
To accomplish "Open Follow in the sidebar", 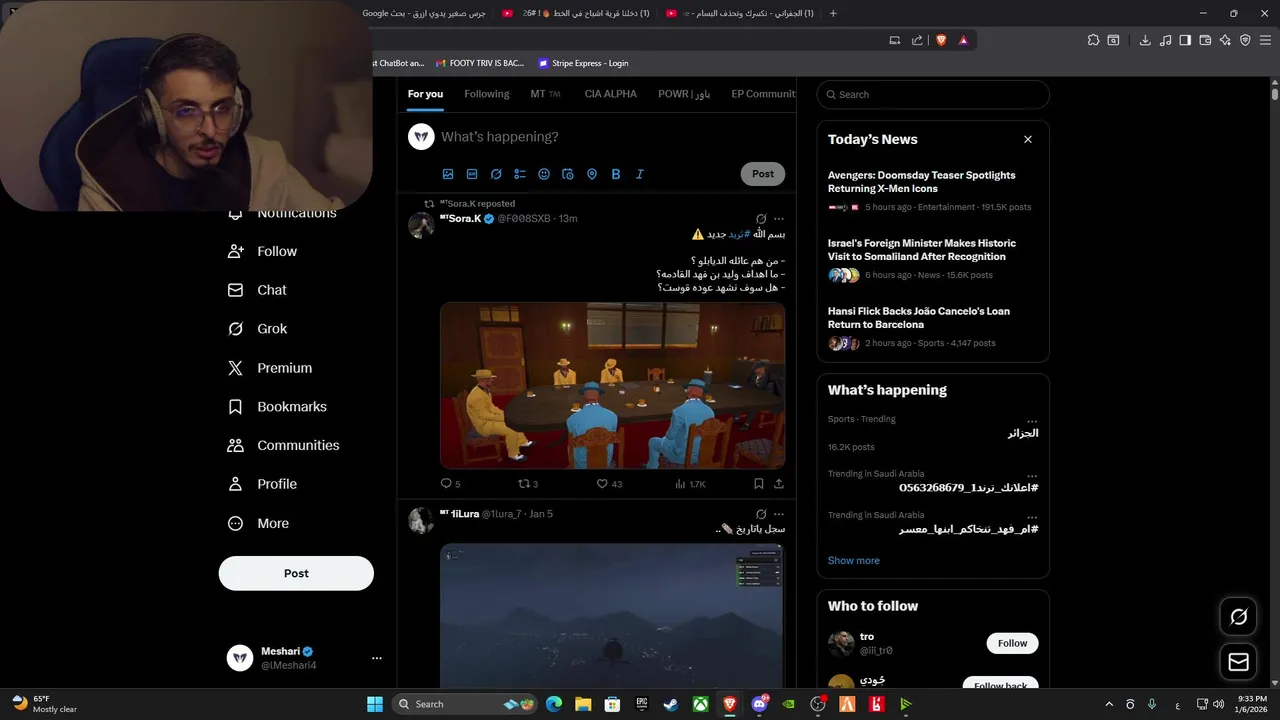I will [x=262, y=251].
